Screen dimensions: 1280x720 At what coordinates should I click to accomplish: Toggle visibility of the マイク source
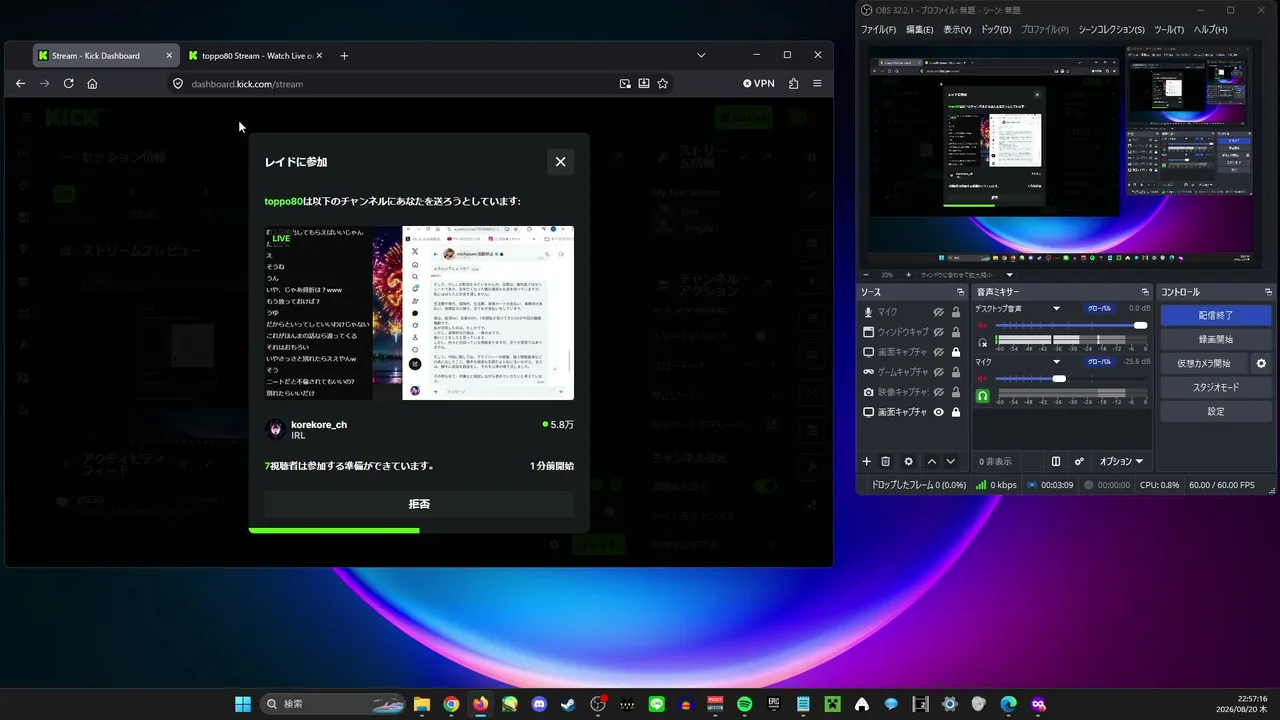tap(939, 312)
